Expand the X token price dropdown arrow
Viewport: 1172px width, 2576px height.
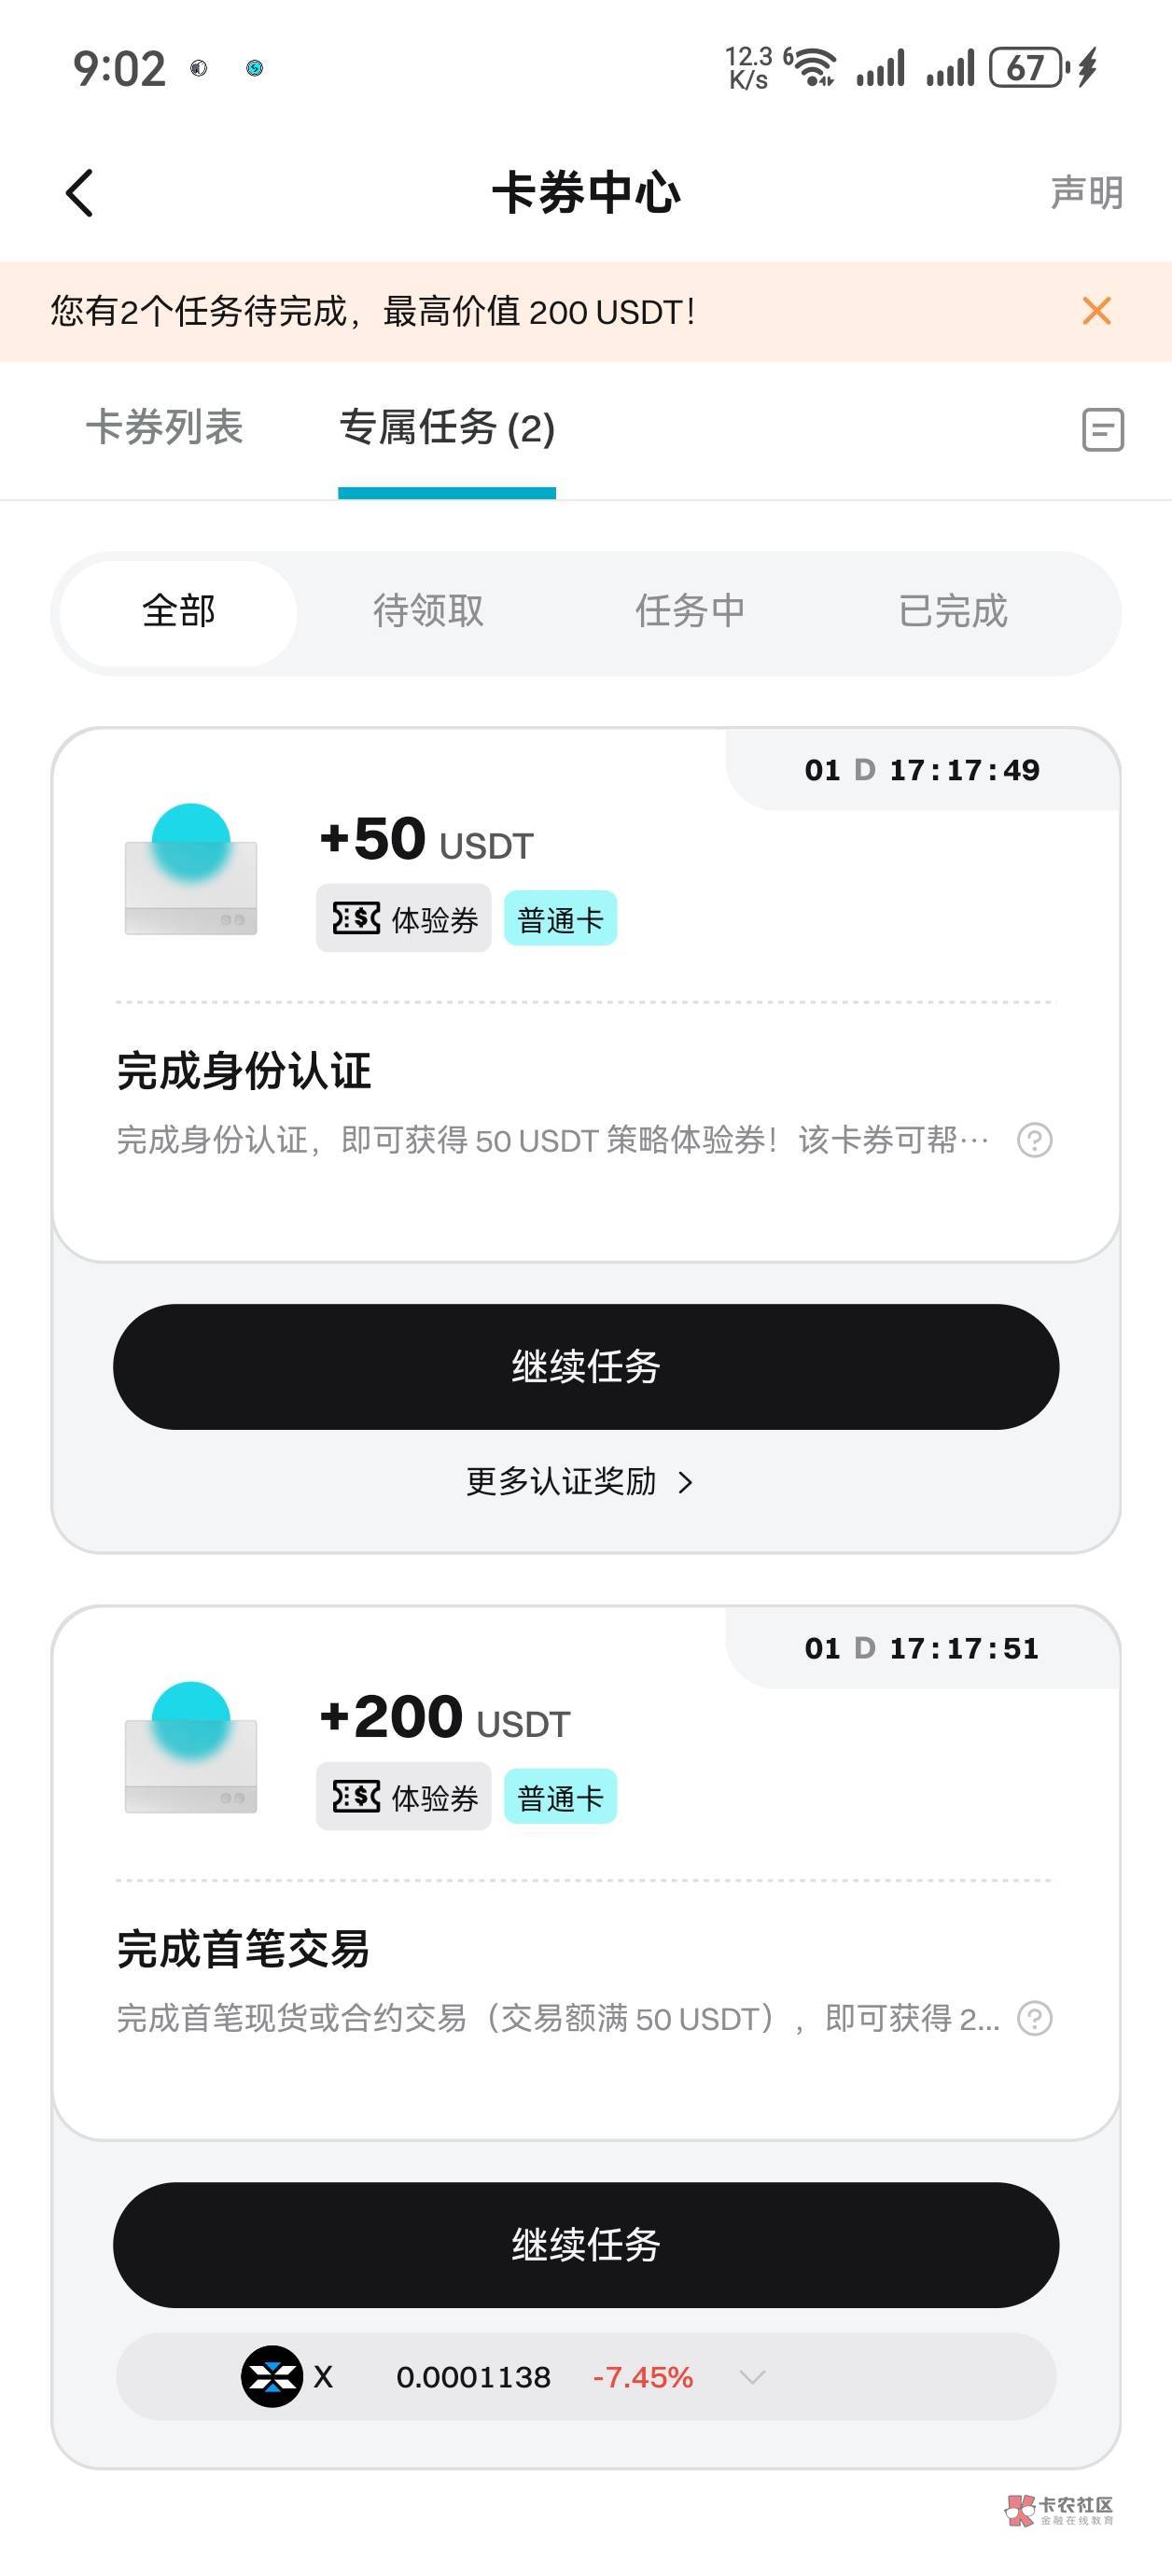pos(752,2377)
